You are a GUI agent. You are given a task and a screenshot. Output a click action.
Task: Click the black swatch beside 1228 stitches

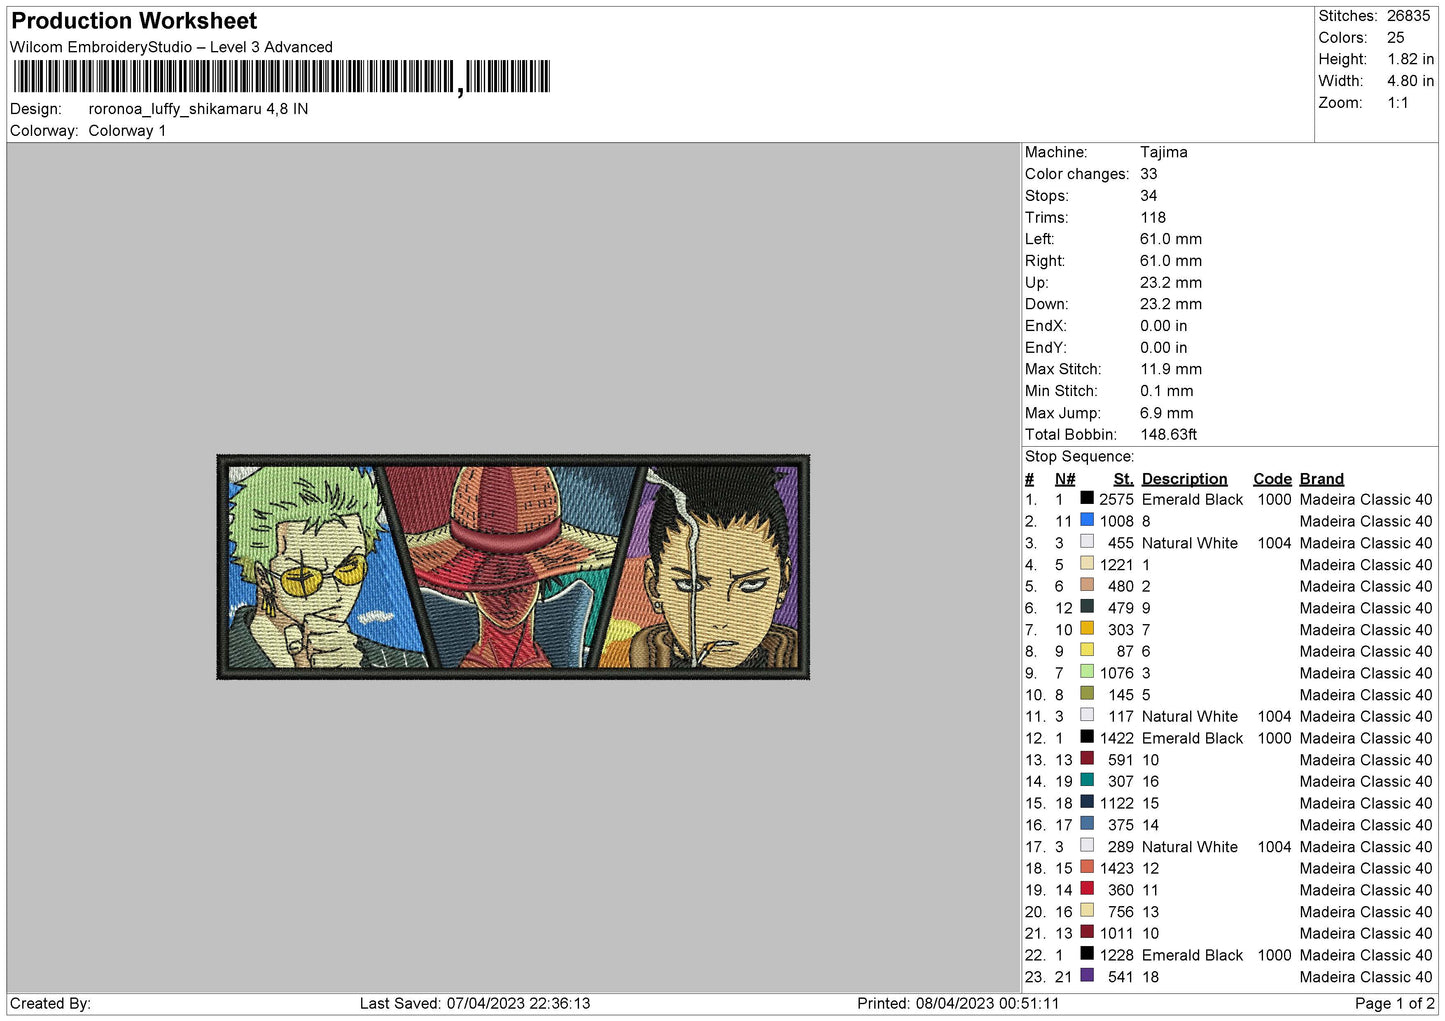[1087, 953]
